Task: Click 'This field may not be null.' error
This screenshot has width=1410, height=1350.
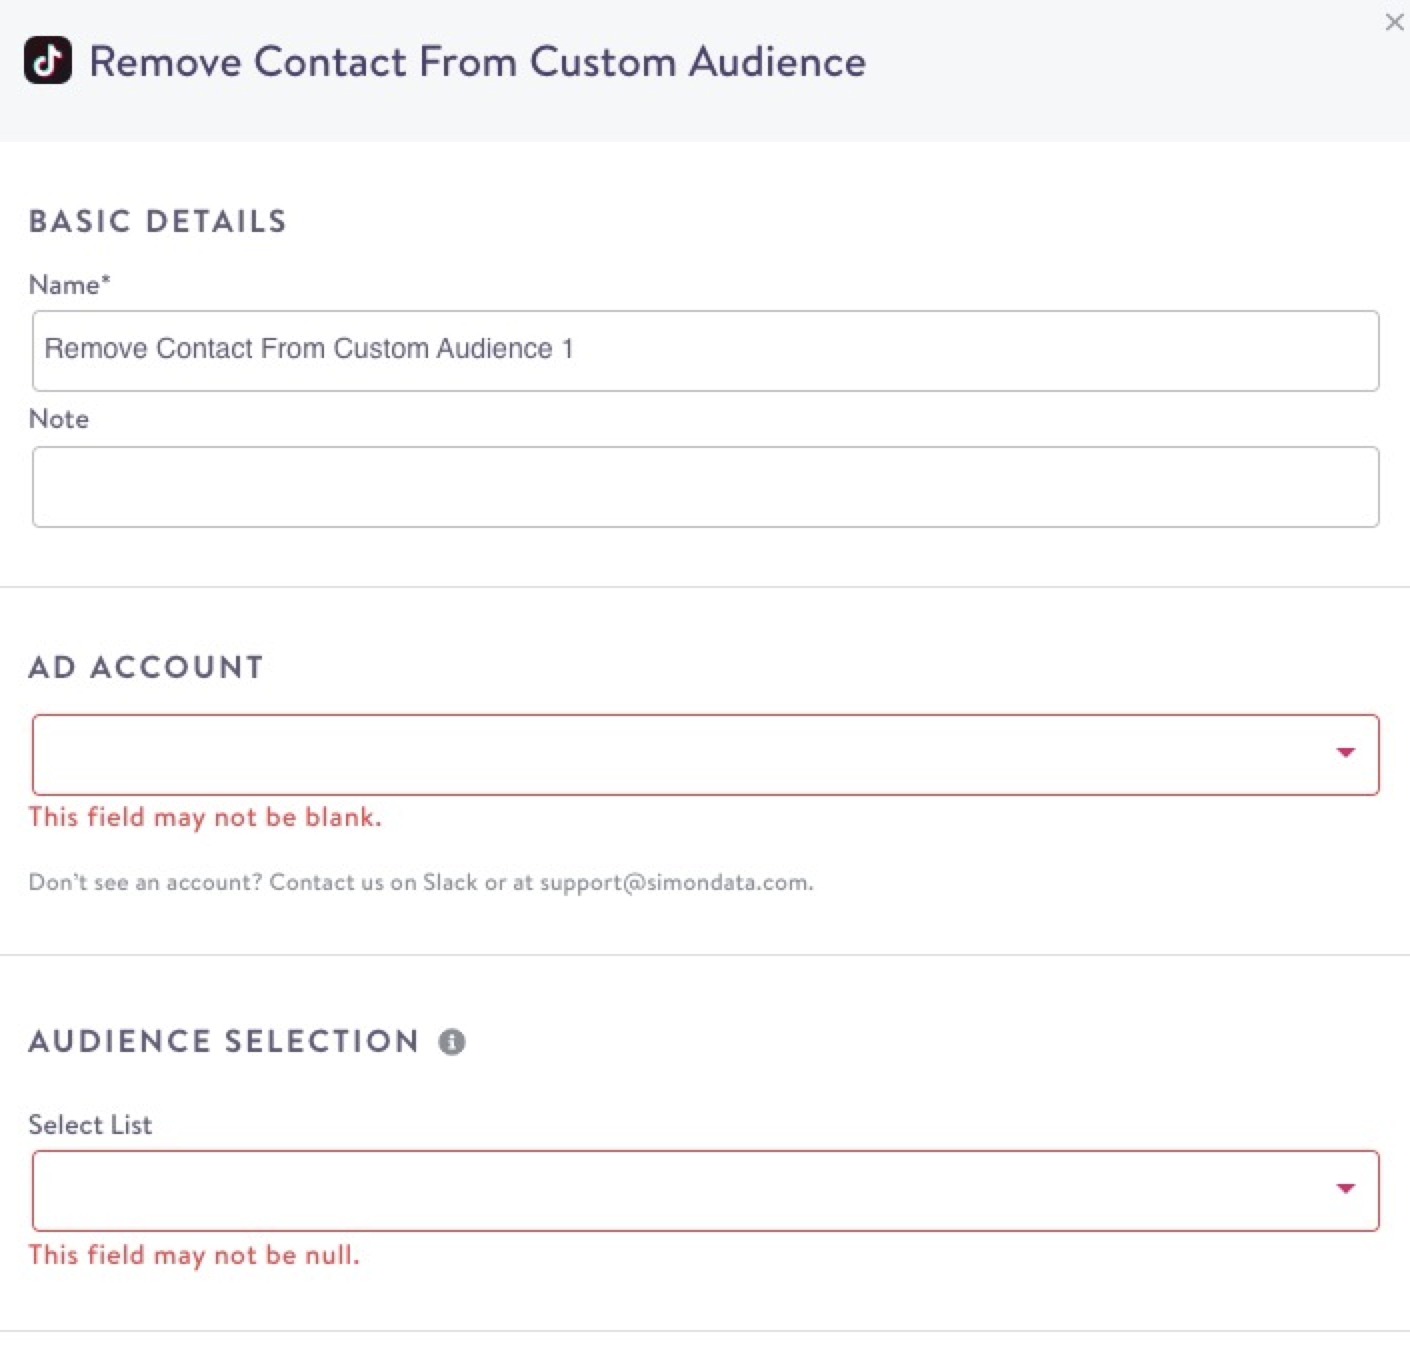Action: coord(194,1254)
